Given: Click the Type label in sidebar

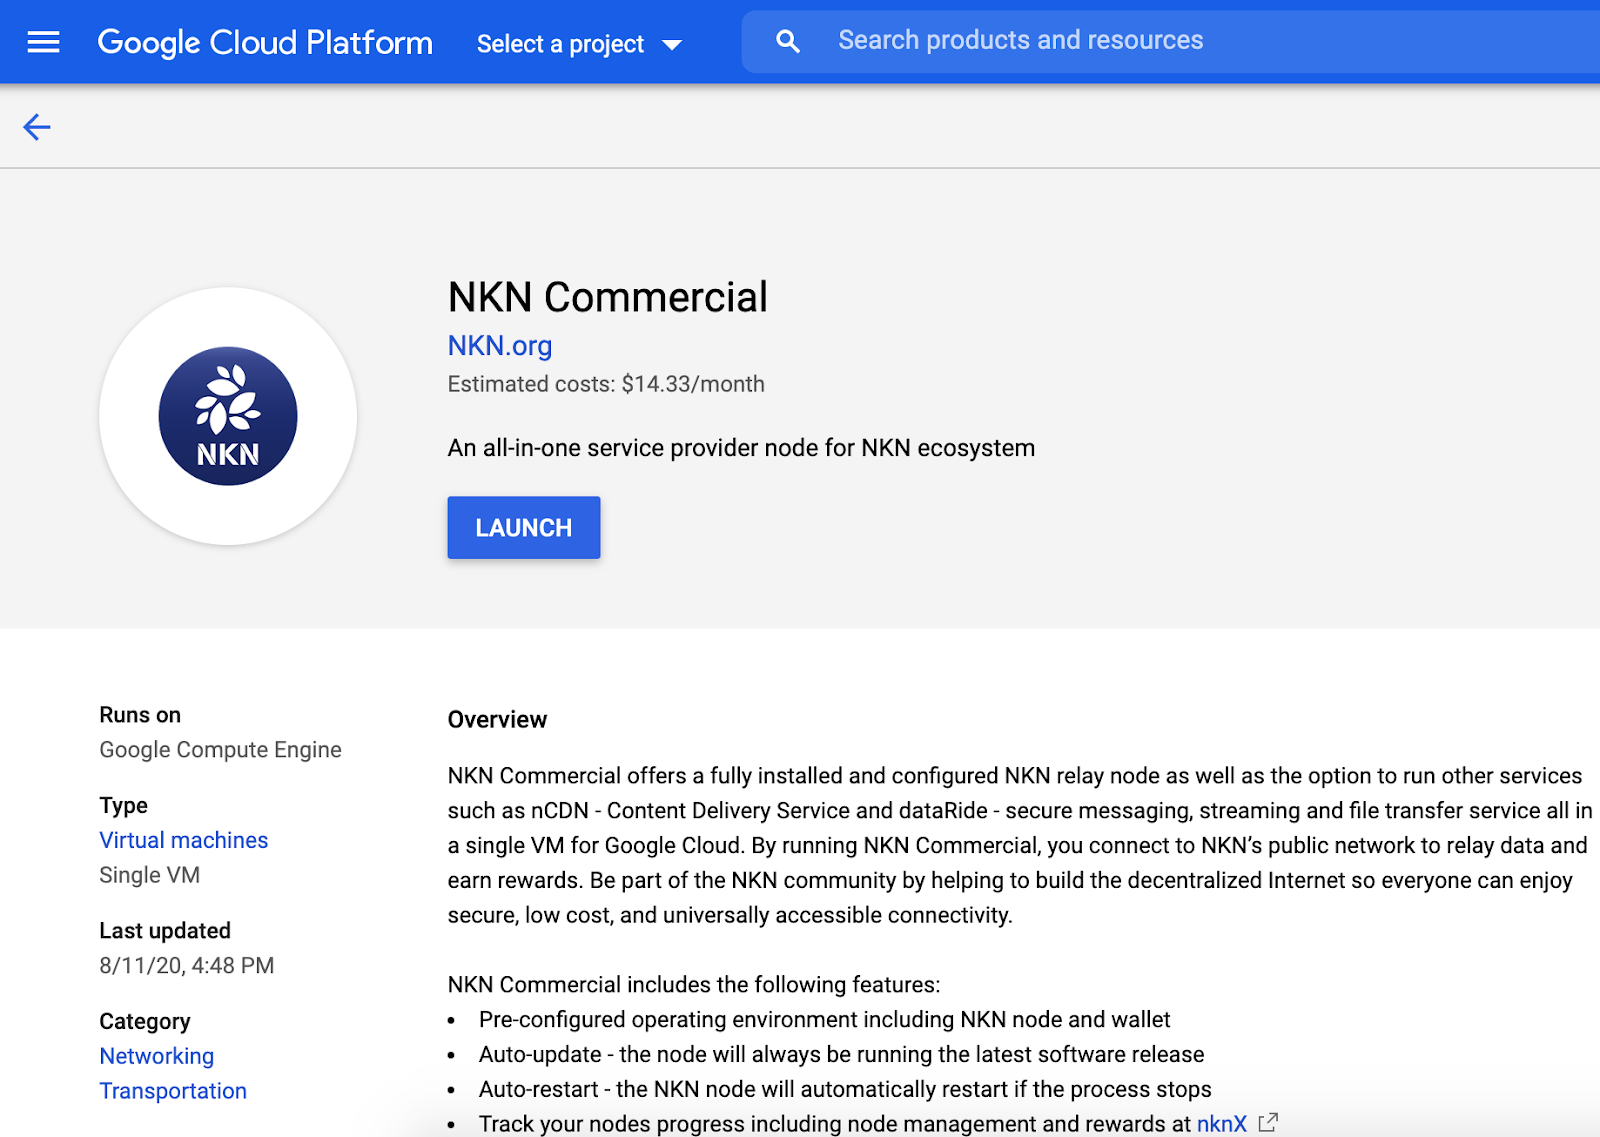Looking at the screenshot, I should (x=124, y=805).
